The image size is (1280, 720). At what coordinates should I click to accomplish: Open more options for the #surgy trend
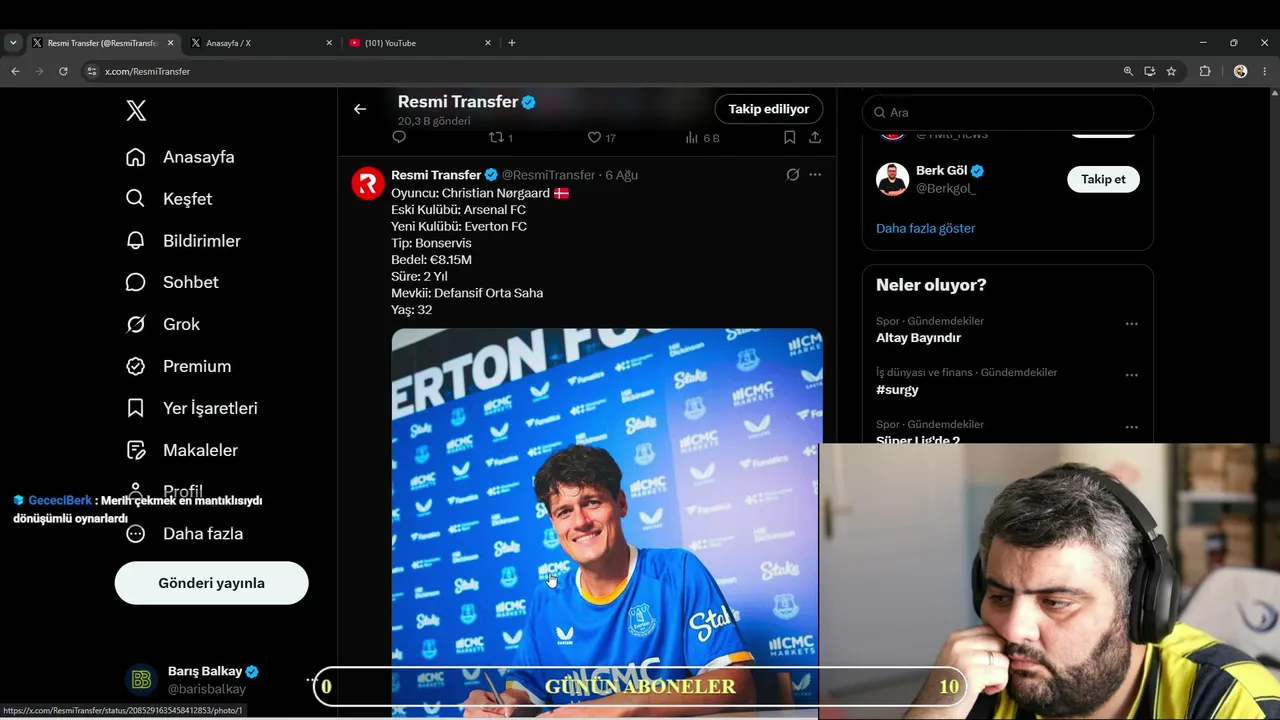click(x=1131, y=376)
